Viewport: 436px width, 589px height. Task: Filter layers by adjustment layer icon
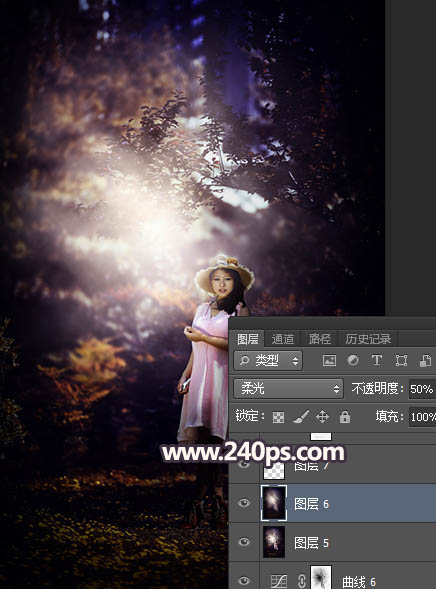click(353, 360)
